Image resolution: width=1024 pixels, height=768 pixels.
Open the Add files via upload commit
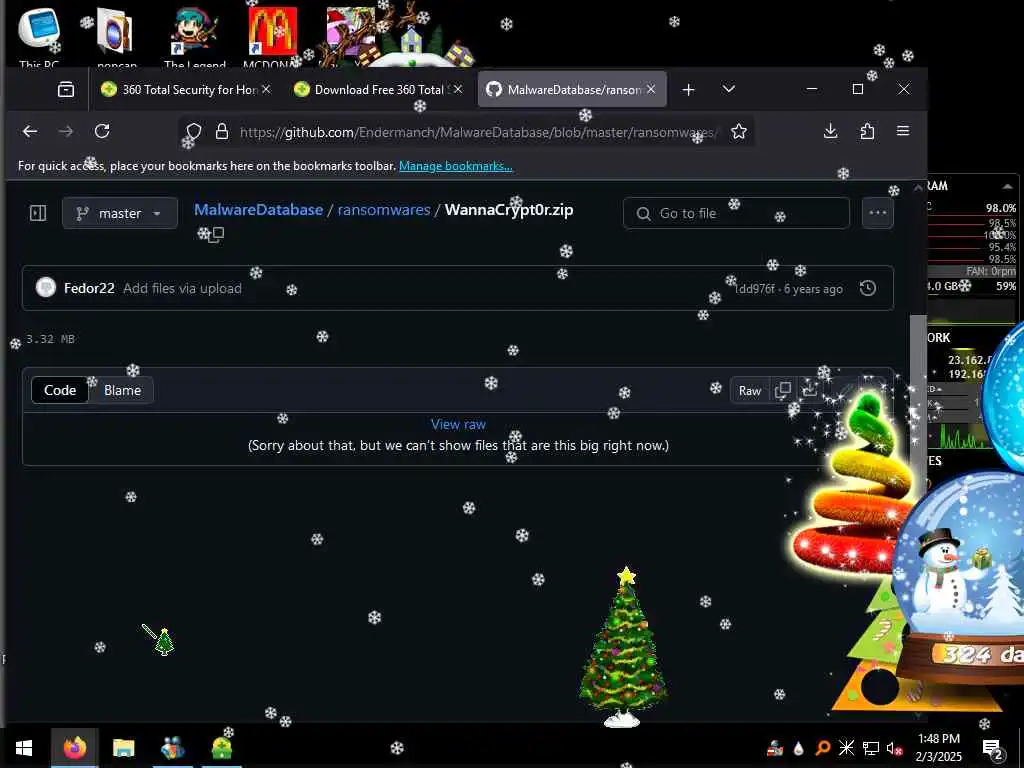[x=182, y=288]
